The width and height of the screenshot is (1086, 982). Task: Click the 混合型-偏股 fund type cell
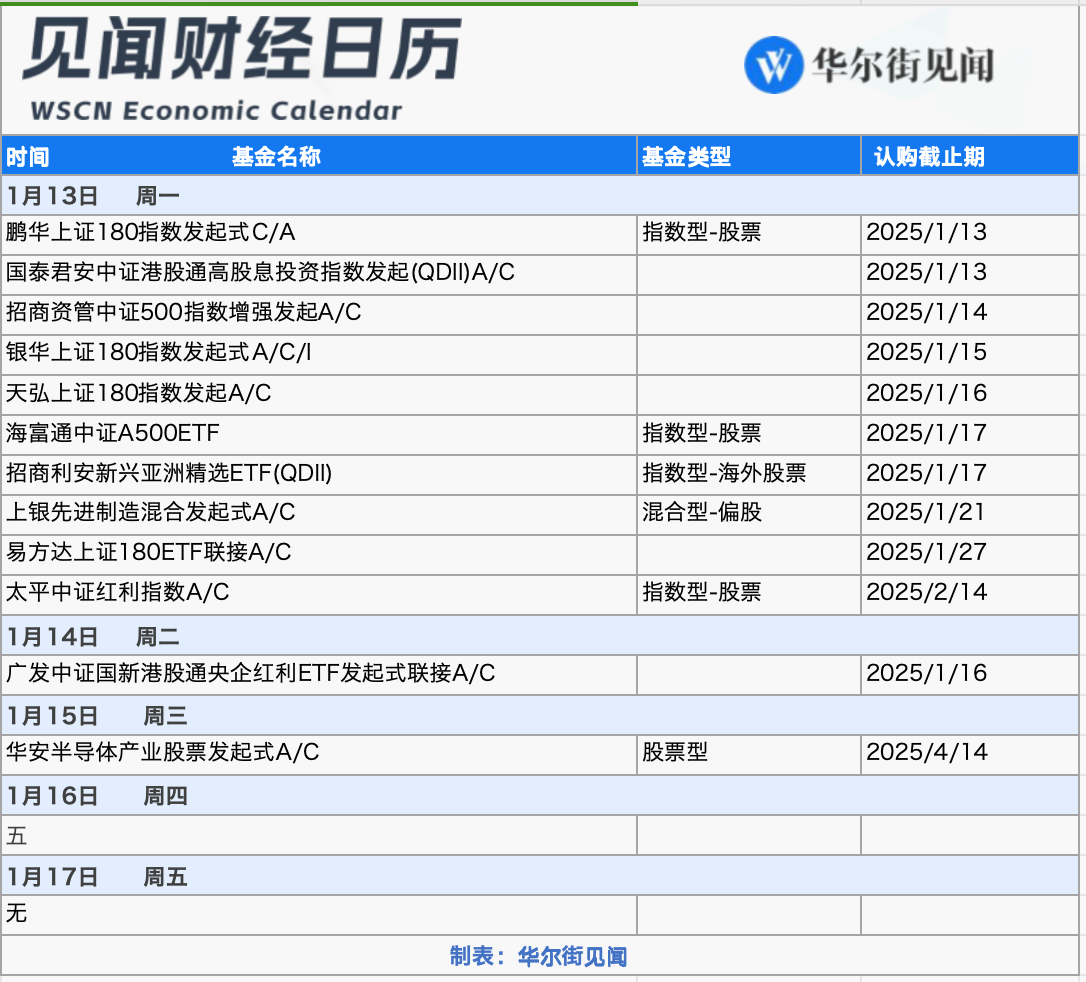tap(702, 512)
